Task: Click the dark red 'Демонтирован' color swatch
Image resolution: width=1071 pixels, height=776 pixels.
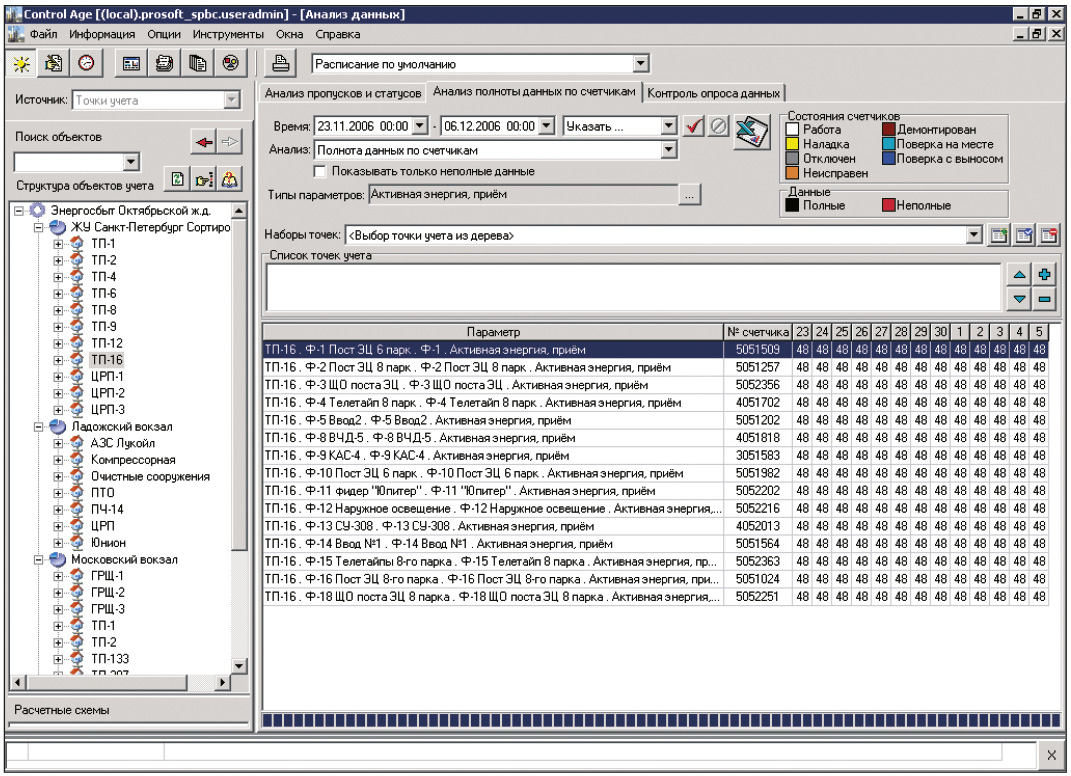Action: click(x=888, y=129)
